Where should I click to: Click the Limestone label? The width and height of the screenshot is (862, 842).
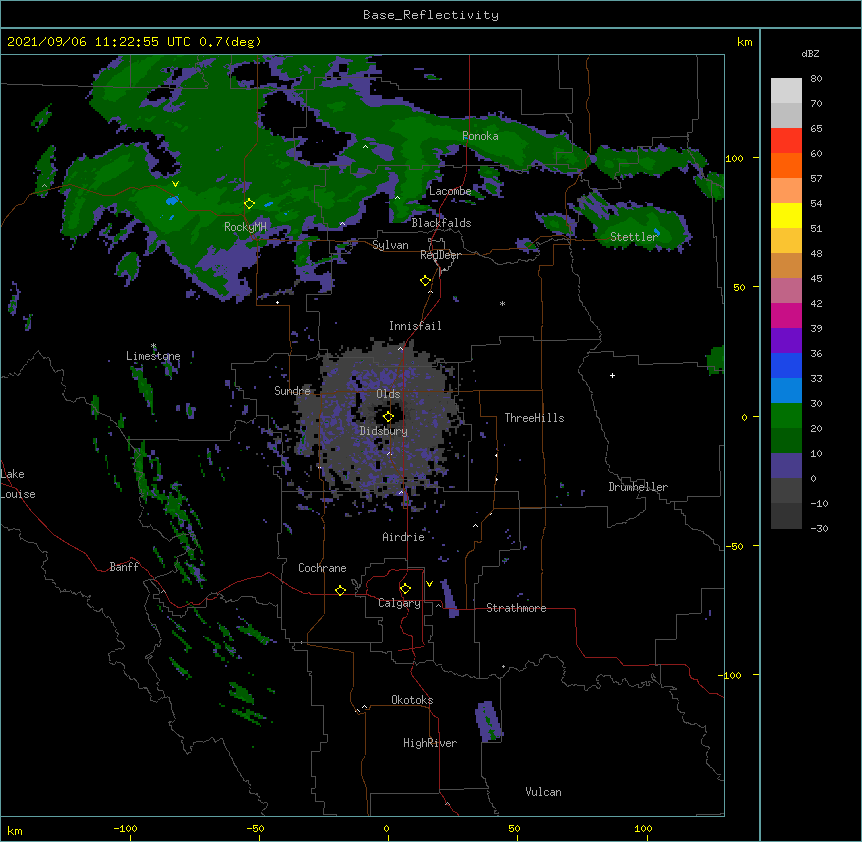point(153,356)
